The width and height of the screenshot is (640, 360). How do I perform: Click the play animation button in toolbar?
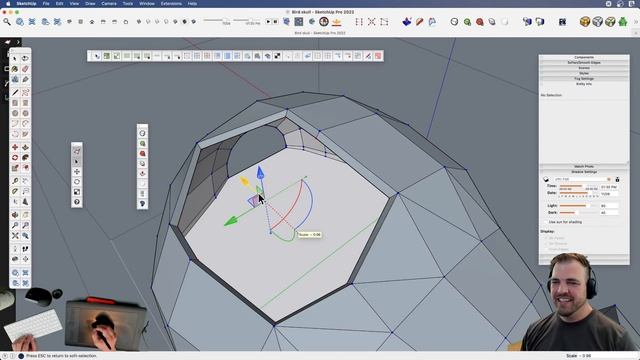click(268, 21)
